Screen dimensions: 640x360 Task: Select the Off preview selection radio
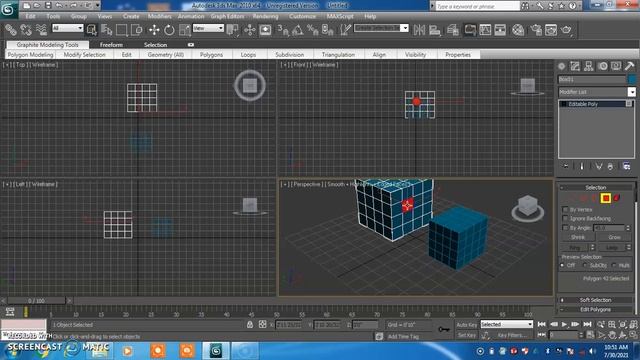562,265
